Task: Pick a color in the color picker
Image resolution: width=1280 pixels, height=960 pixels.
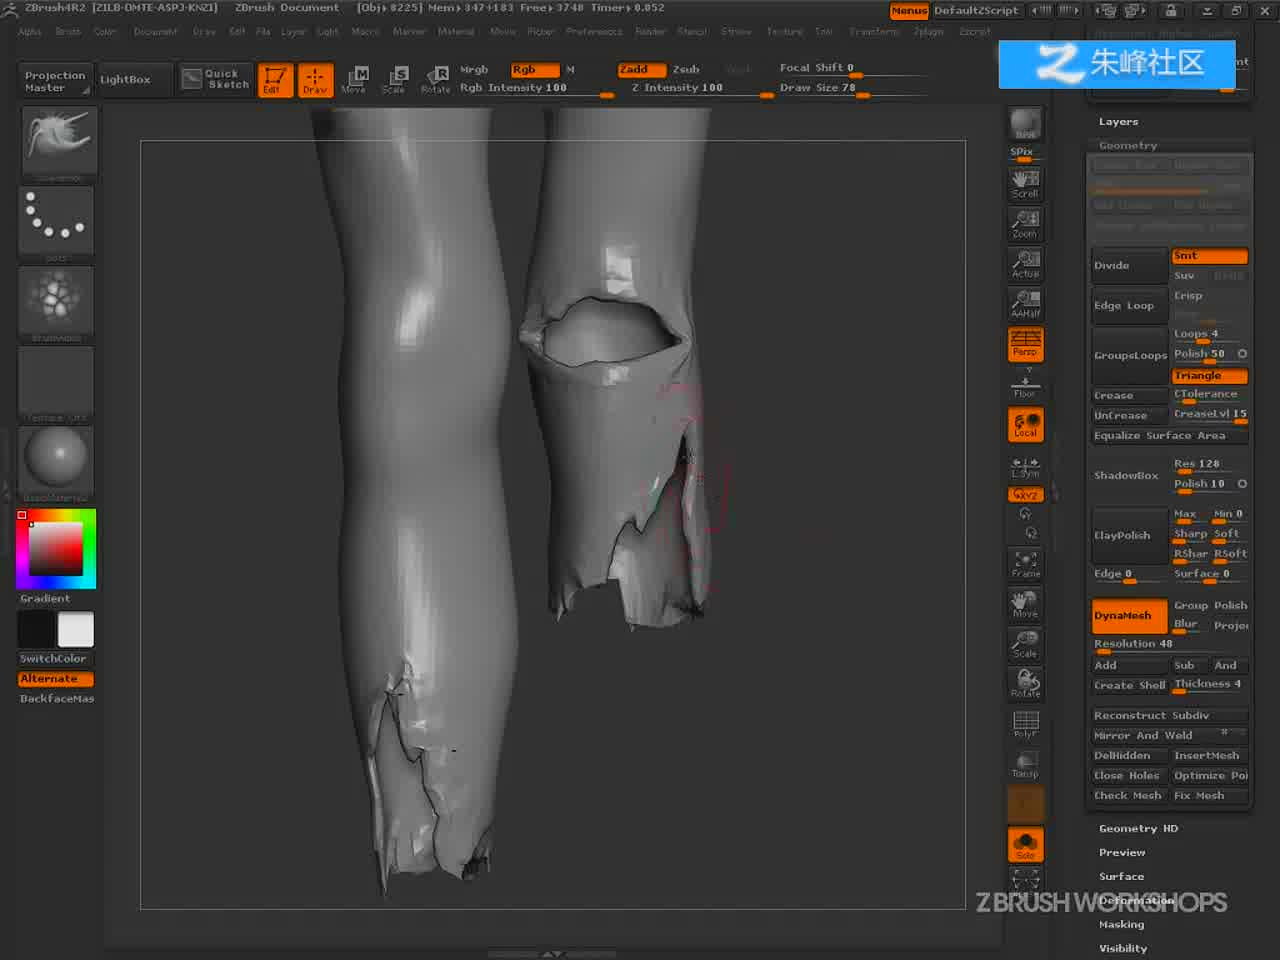Action: (56, 548)
